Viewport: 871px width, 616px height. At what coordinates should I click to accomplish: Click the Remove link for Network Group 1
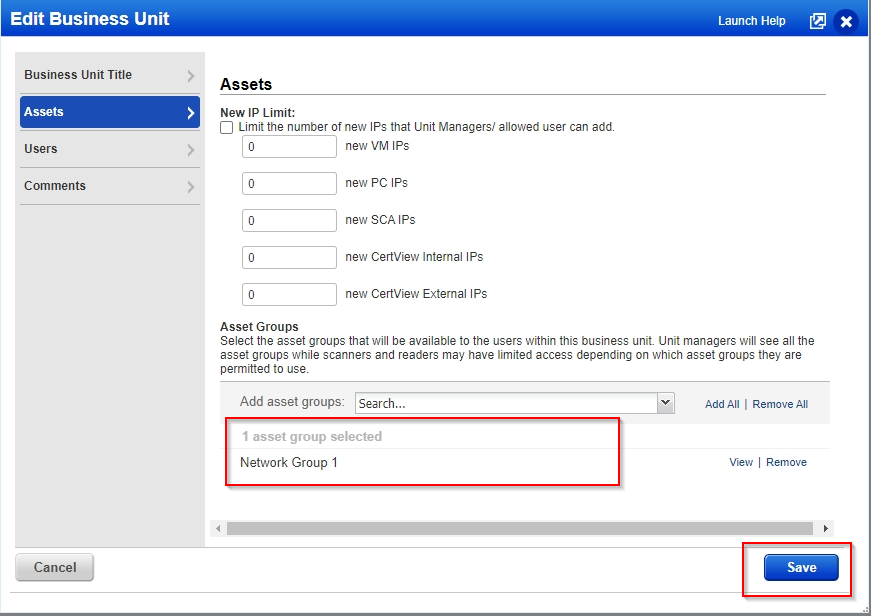[786, 462]
